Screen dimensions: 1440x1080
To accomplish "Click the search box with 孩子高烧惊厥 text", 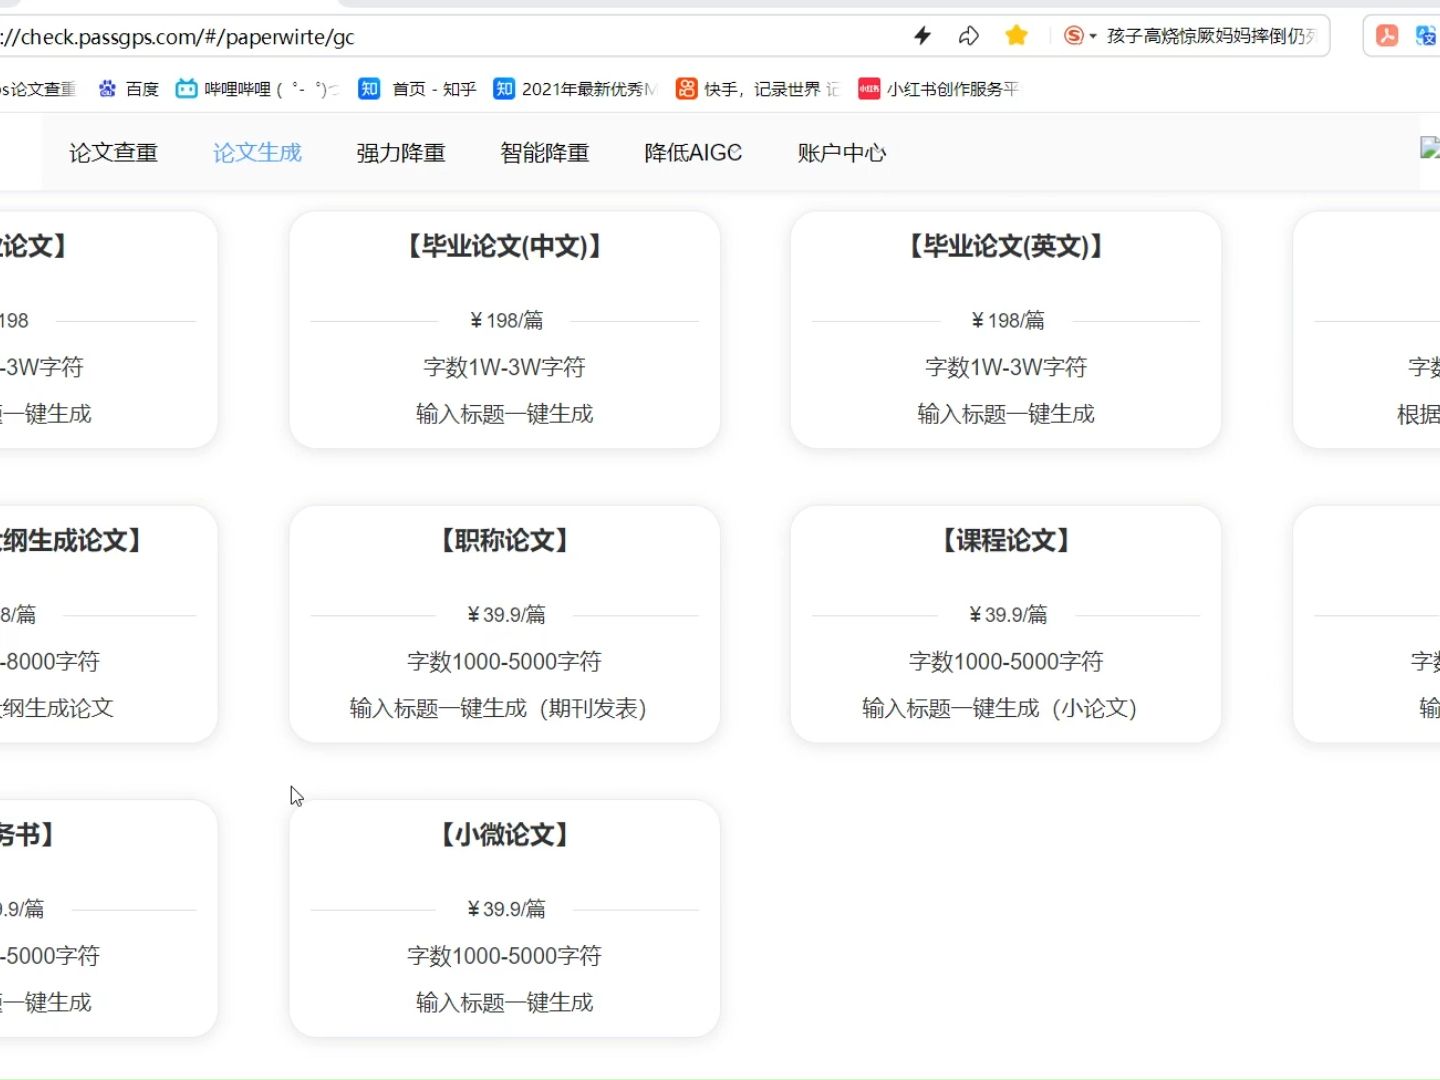I will [x=1210, y=36].
